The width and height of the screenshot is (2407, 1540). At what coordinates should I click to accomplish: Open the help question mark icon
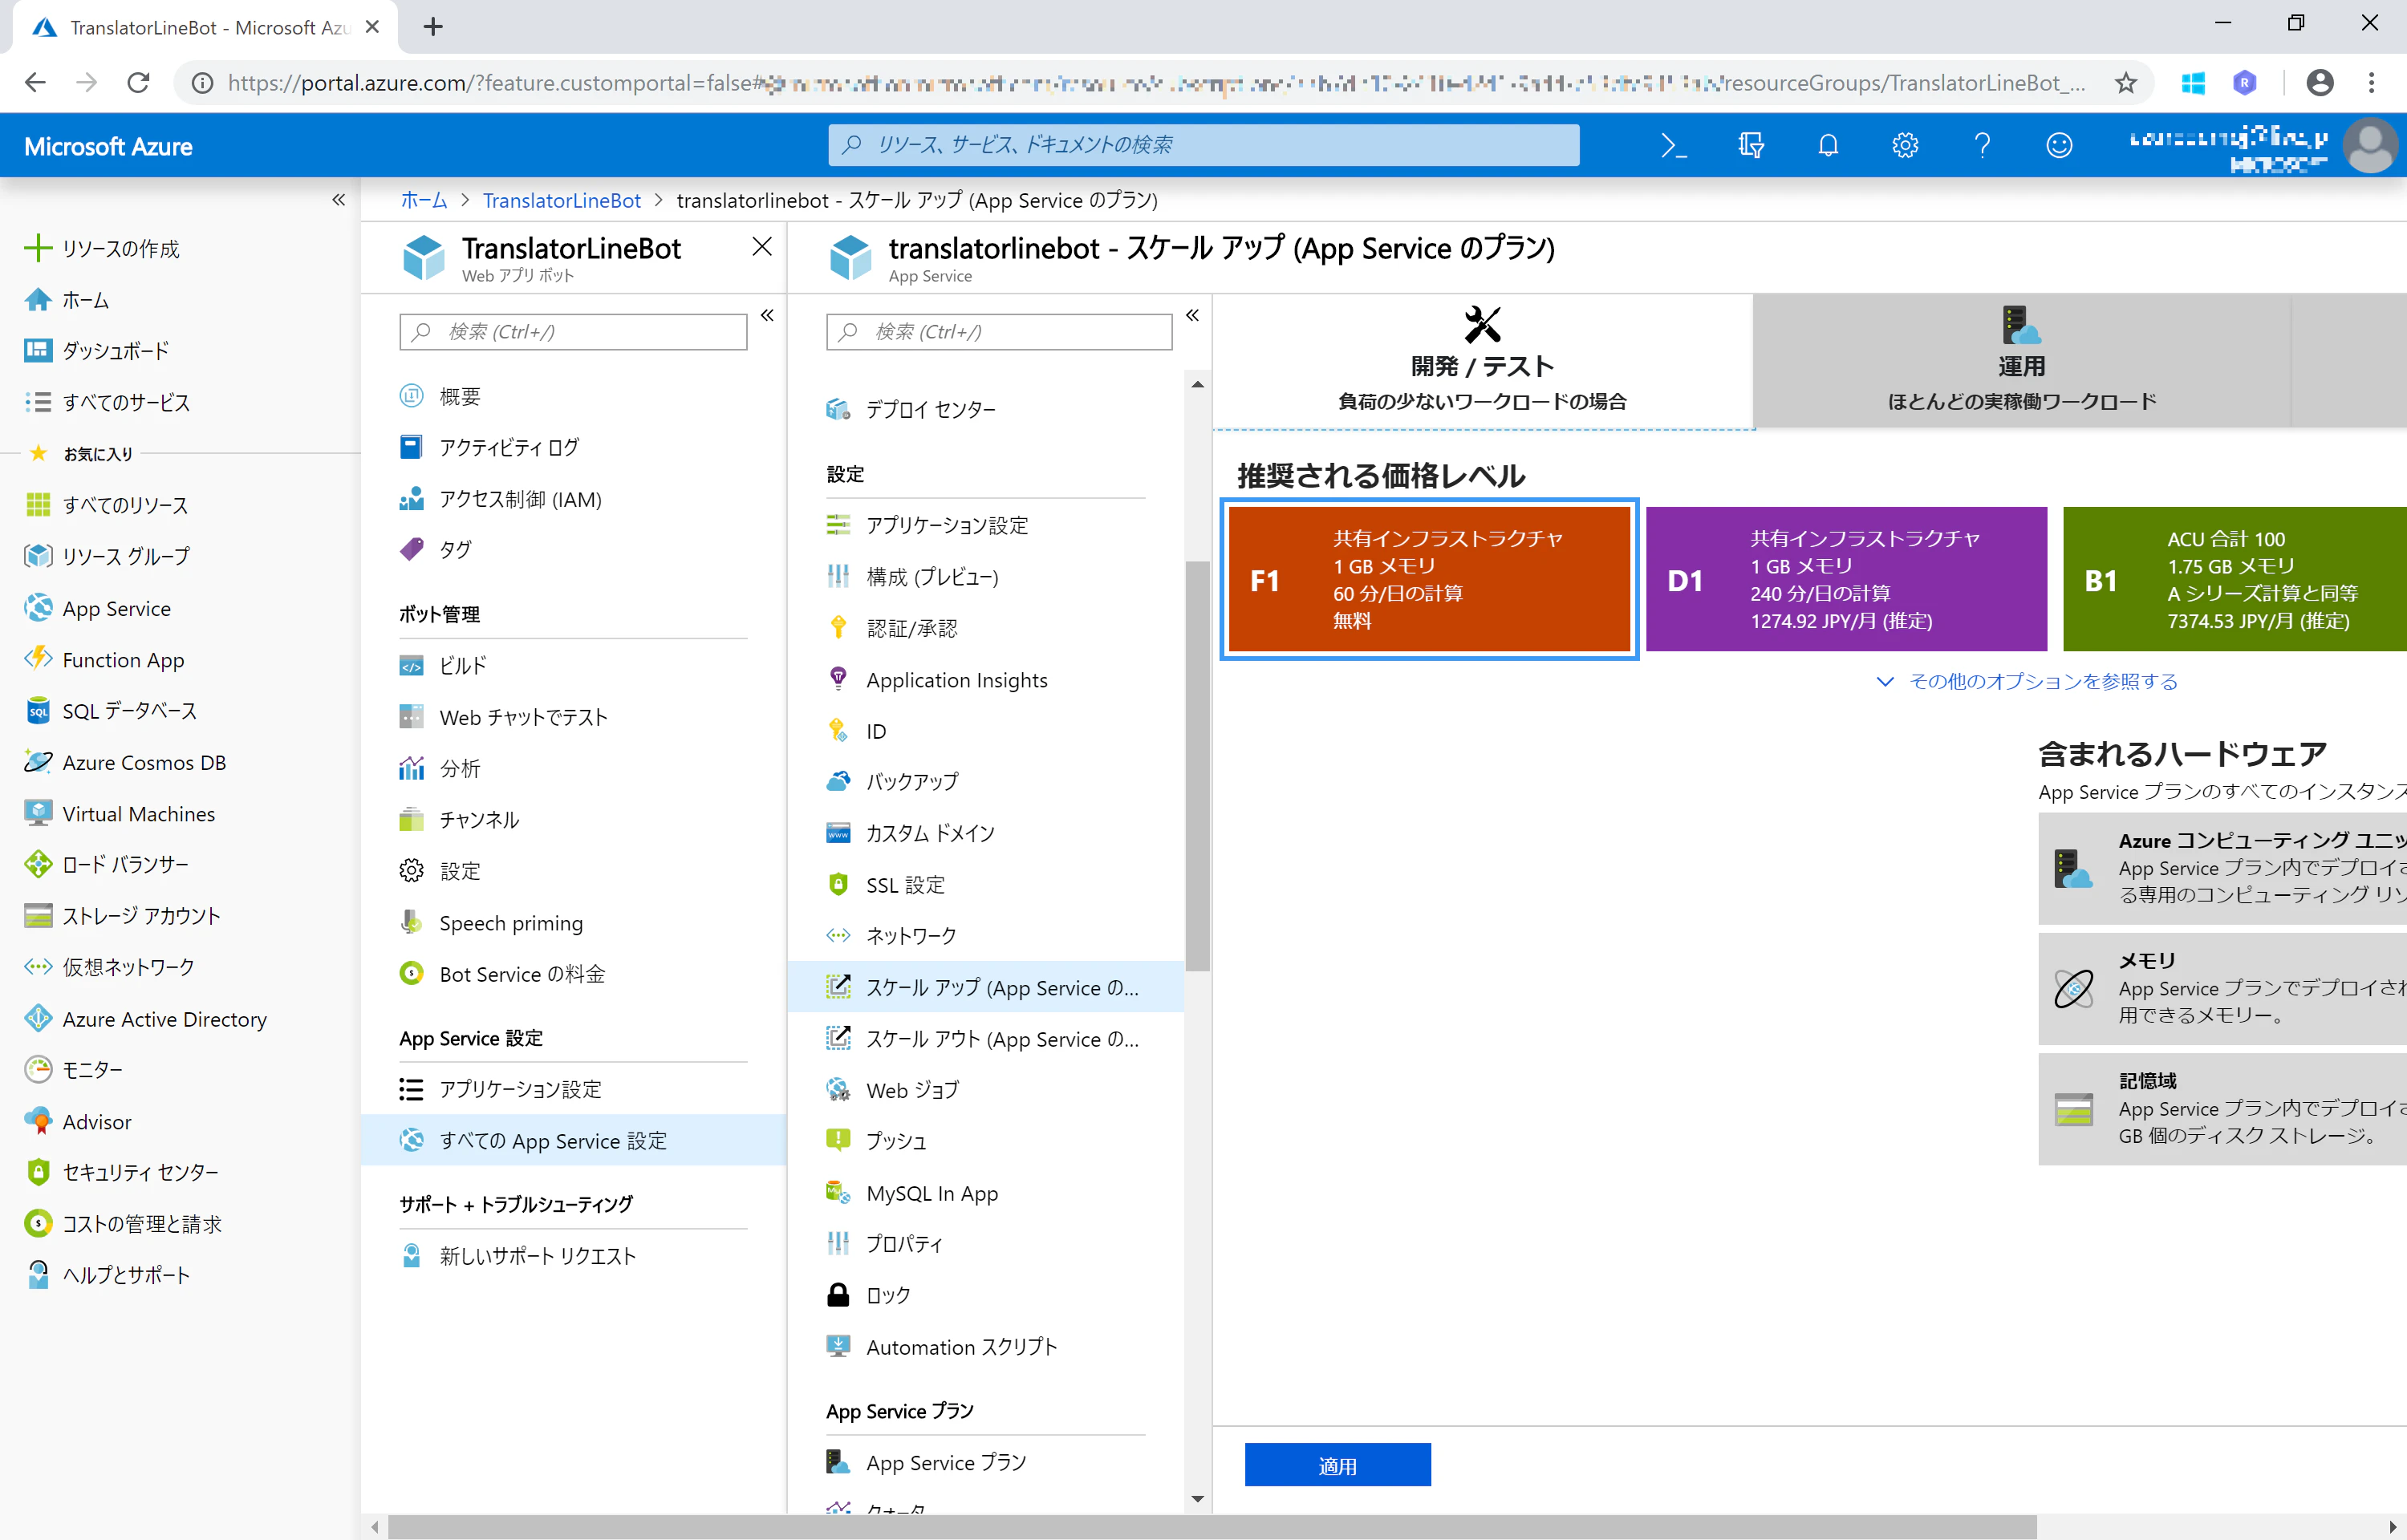point(1982,145)
